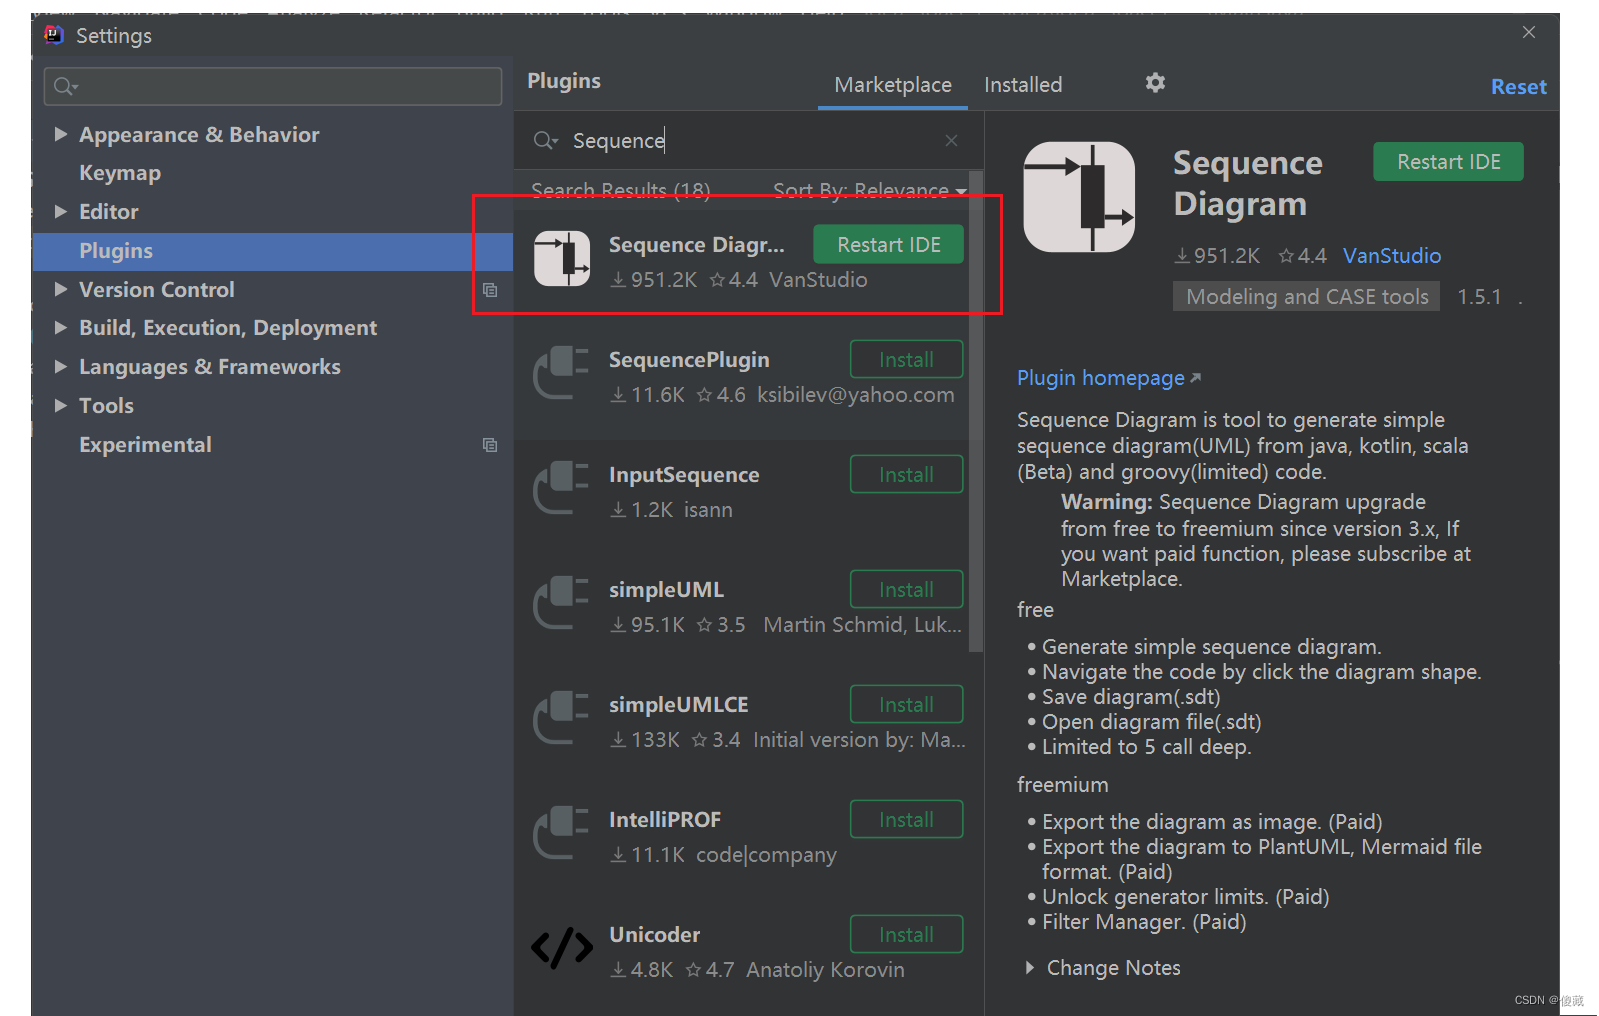The height and width of the screenshot is (1016, 1599).
Task: Click the simpleUML plug icon
Action: point(561,603)
